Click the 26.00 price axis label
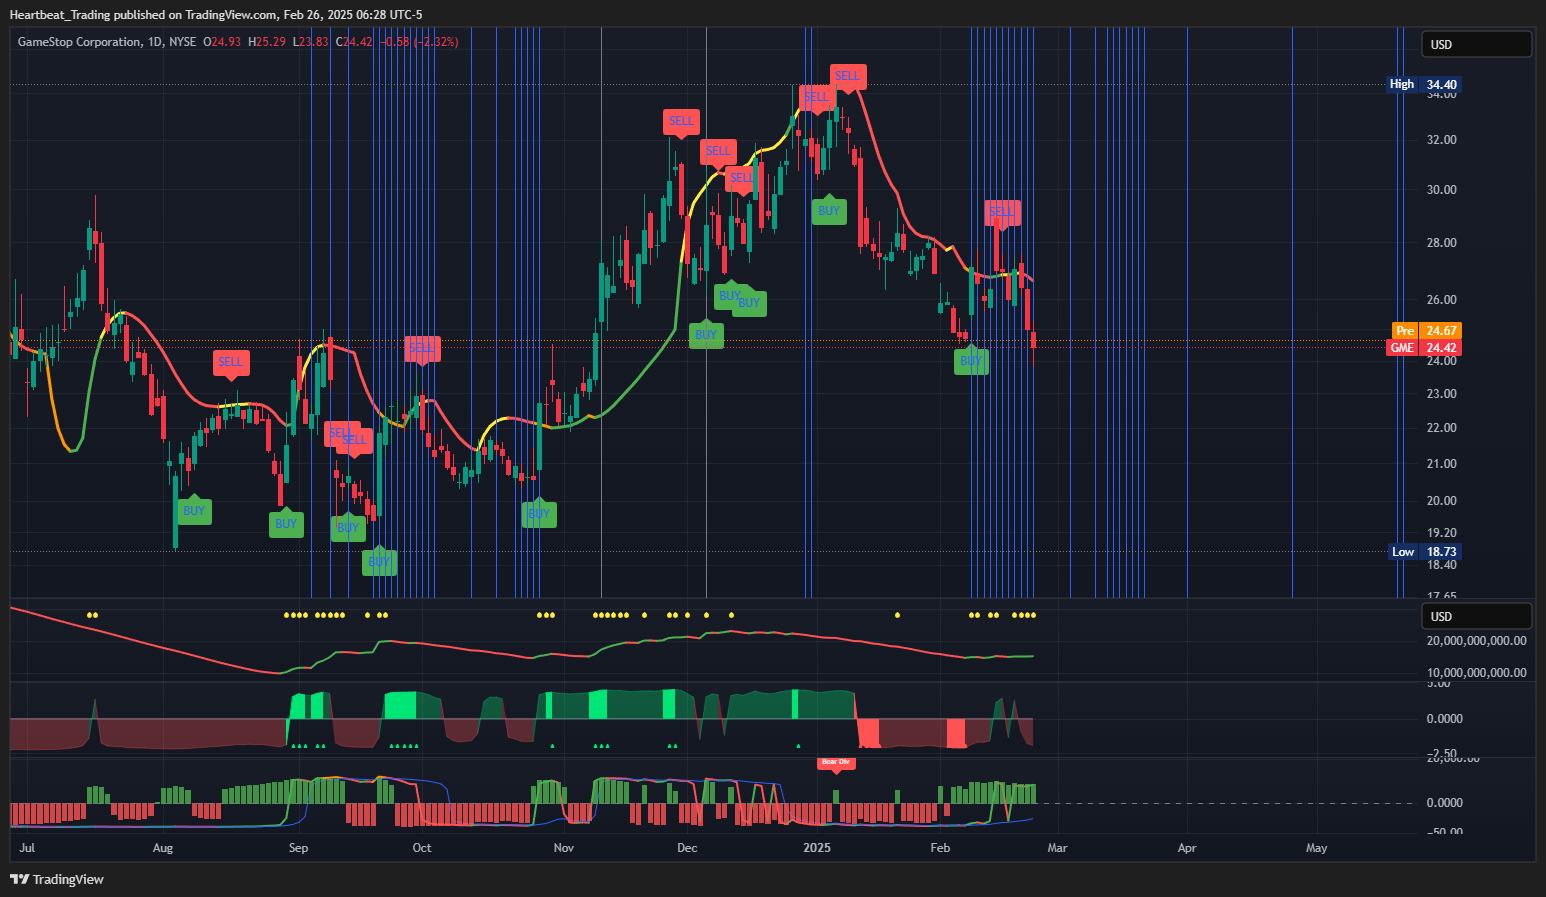Viewport: 1546px width, 897px height. coord(1442,300)
